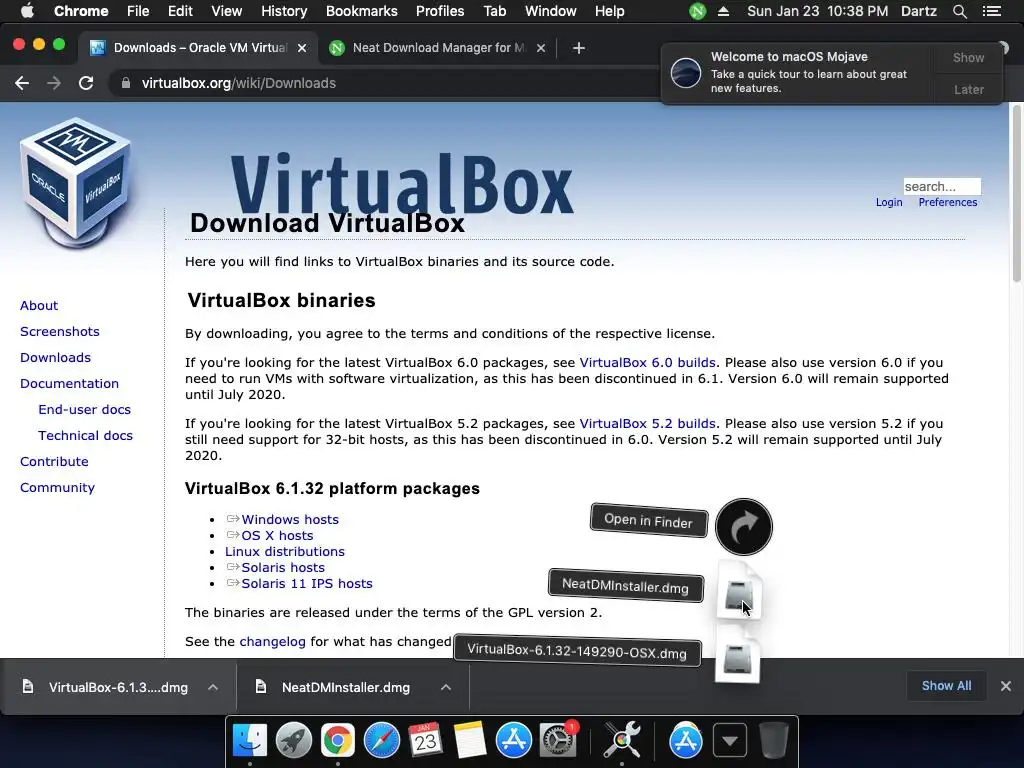Open Safari compass icon in Dock
1024x768 pixels.
point(381,741)
